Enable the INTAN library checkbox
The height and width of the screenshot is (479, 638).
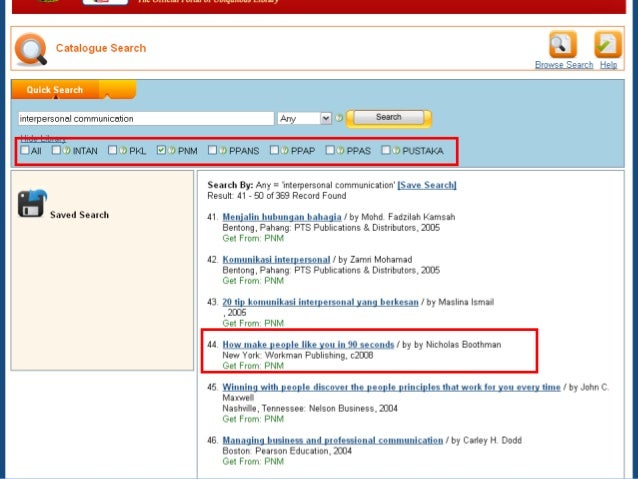click(56, 150)
